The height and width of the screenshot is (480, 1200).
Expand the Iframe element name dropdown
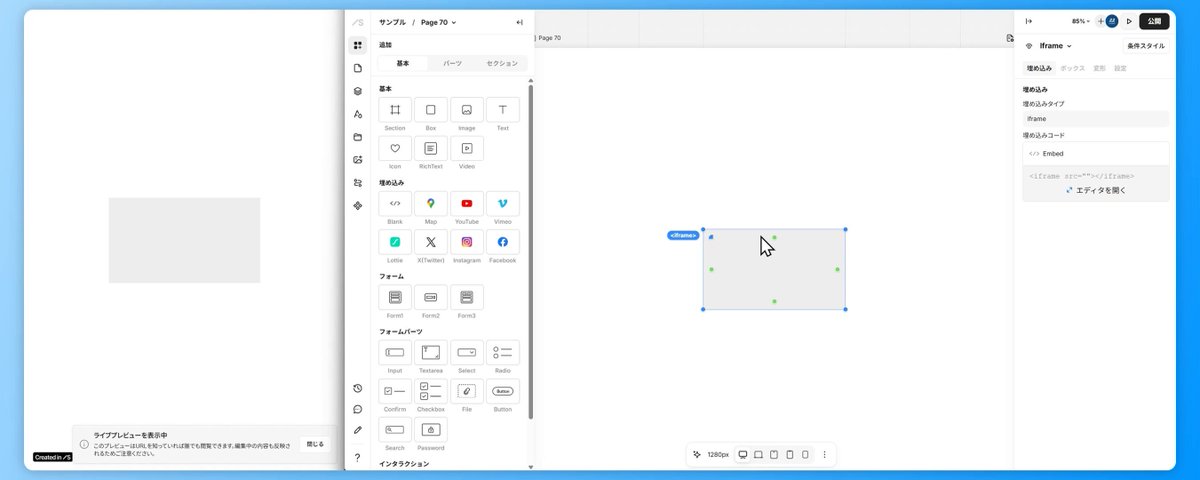coord(1055,46)
